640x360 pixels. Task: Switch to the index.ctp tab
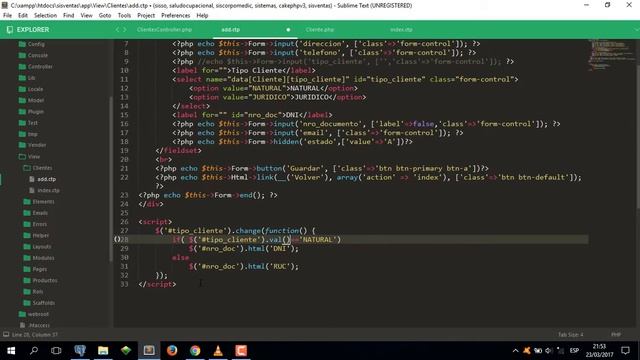click(x=401, y=30)
